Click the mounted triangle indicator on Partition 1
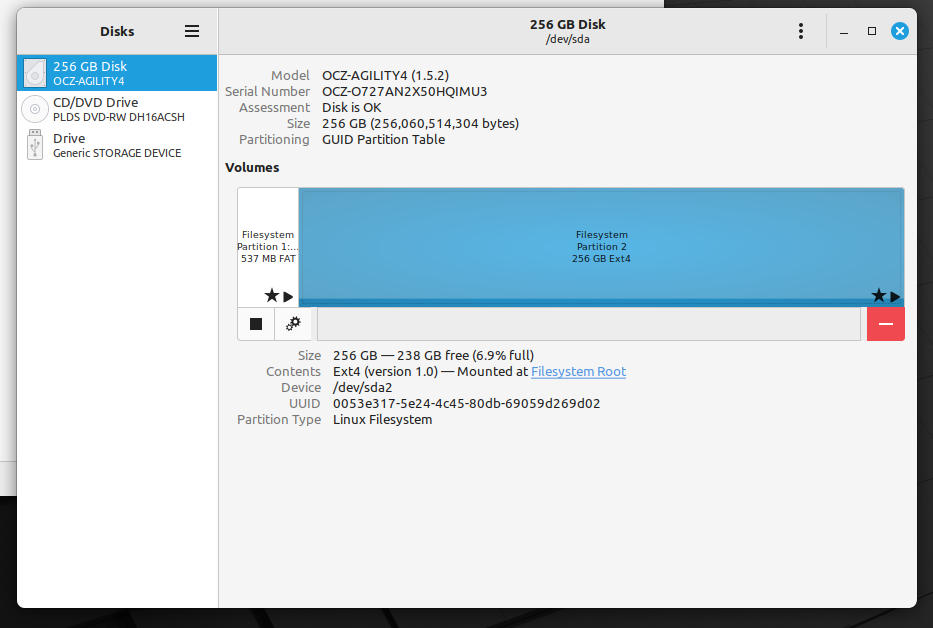Viewport: 933px width, 628px height. (285, 296)
